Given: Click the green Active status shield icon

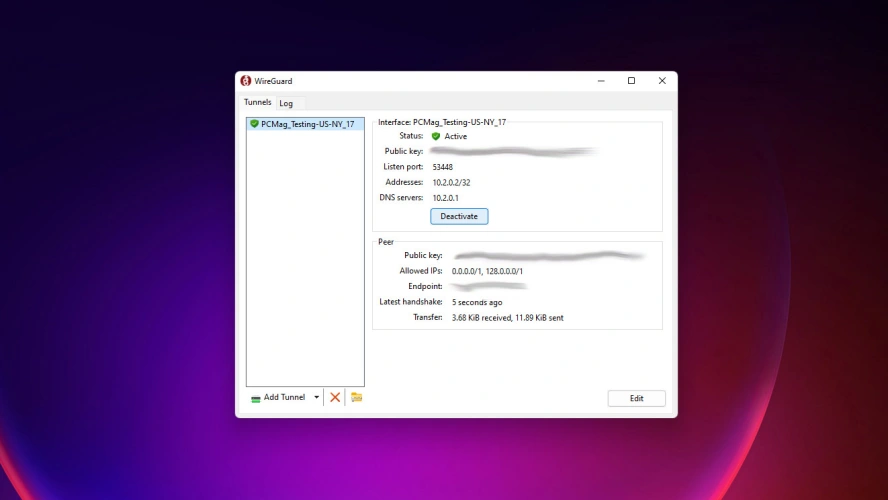Looking at the screenshot, I should (x=436, y=136).
